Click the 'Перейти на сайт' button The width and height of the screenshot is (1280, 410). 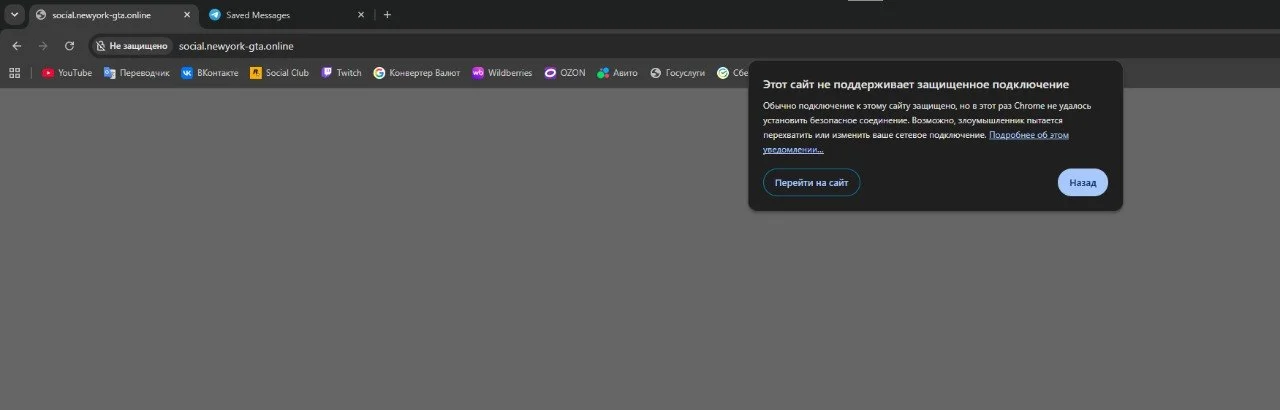pyautogui.click(x=811, y=183)
